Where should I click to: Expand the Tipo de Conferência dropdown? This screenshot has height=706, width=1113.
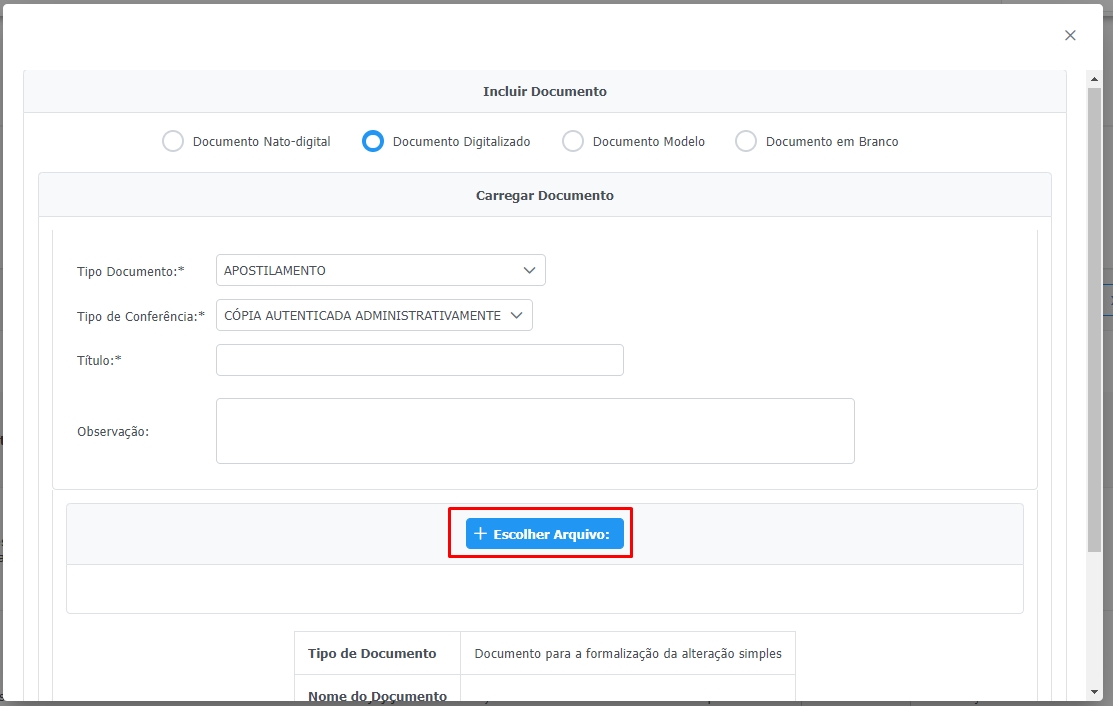point(374,315)
